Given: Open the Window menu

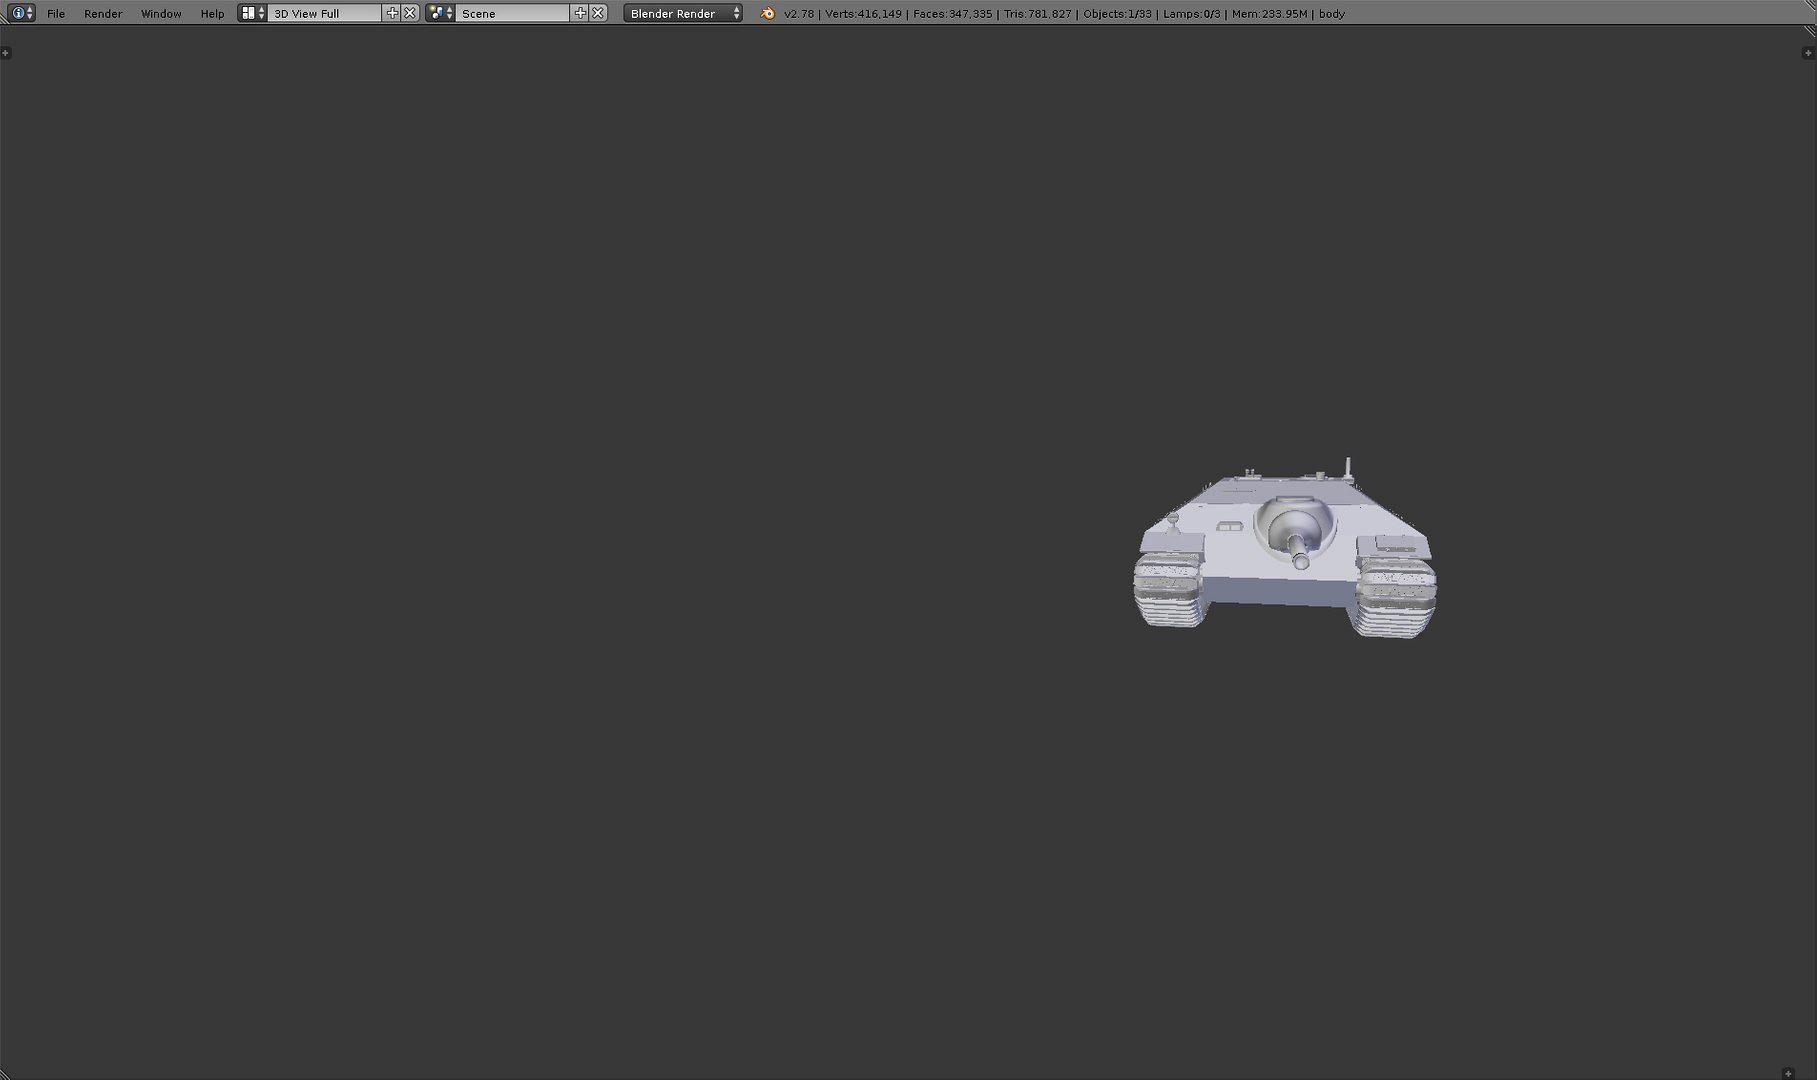Looking at the screenshot, I should coord(161,14).
